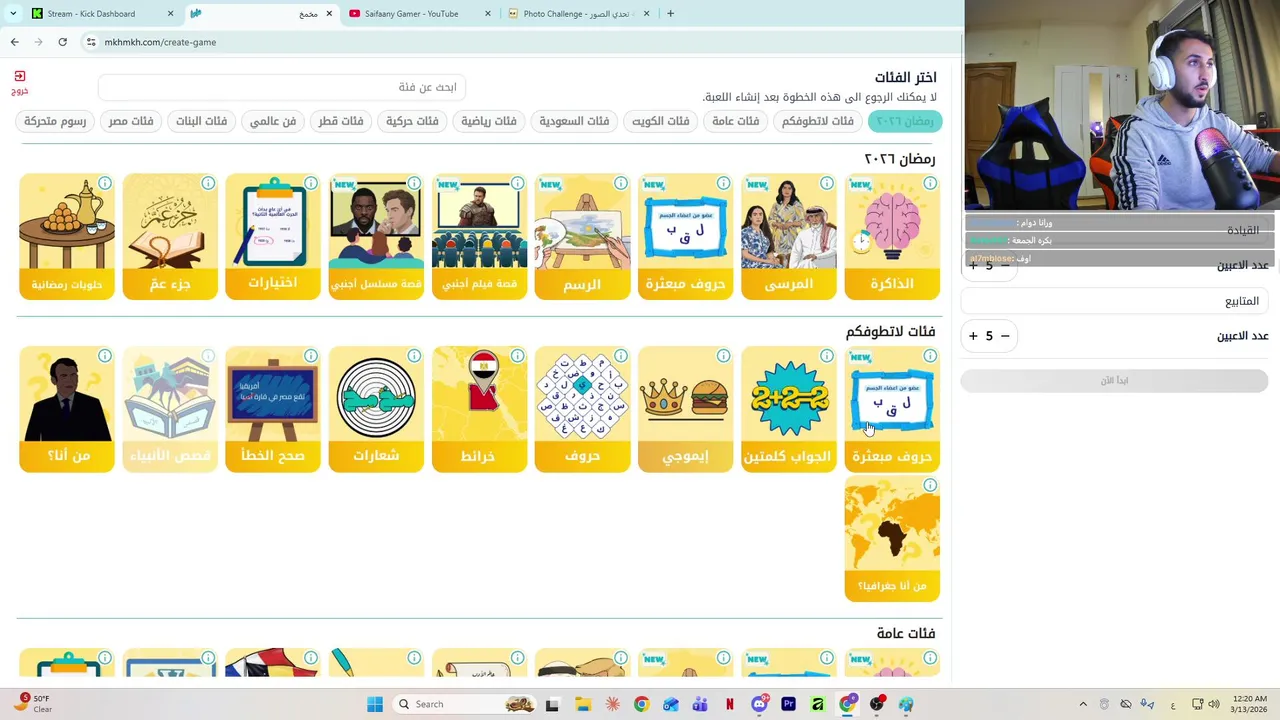Pick قصة مسلسل أجنبي category card
The image size is (1280, 720).
click(376, 238)
